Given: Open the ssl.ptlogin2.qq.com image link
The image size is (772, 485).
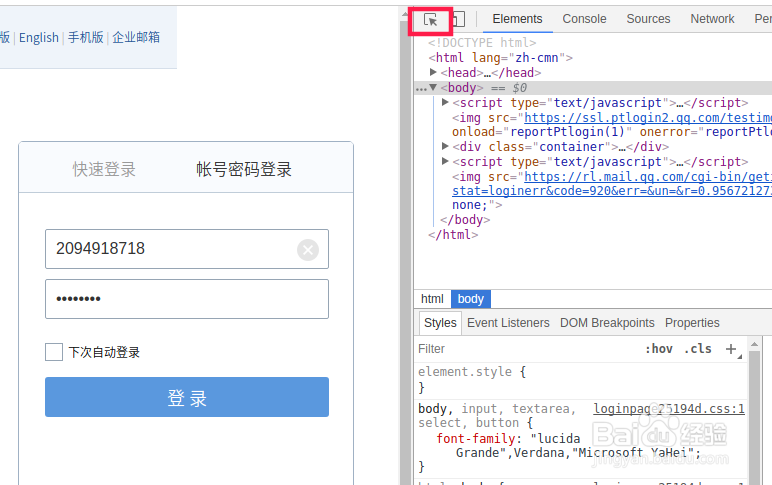Looking at the screenshot, I should pos(648,118).
